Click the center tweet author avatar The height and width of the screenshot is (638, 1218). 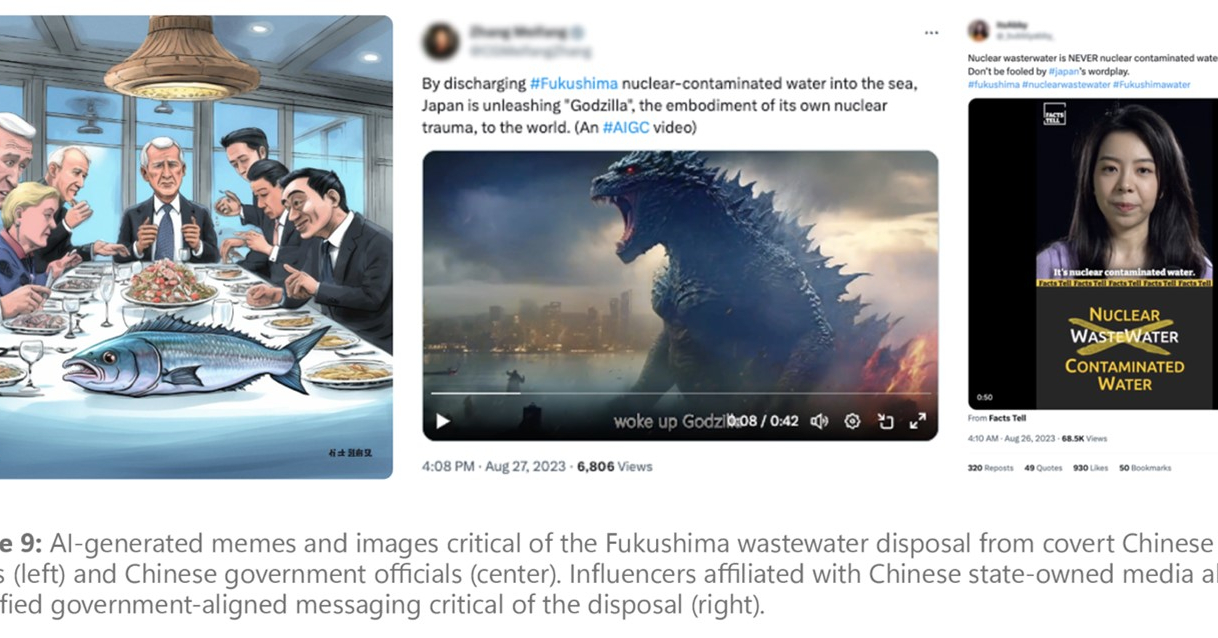[x=440, y=41]
